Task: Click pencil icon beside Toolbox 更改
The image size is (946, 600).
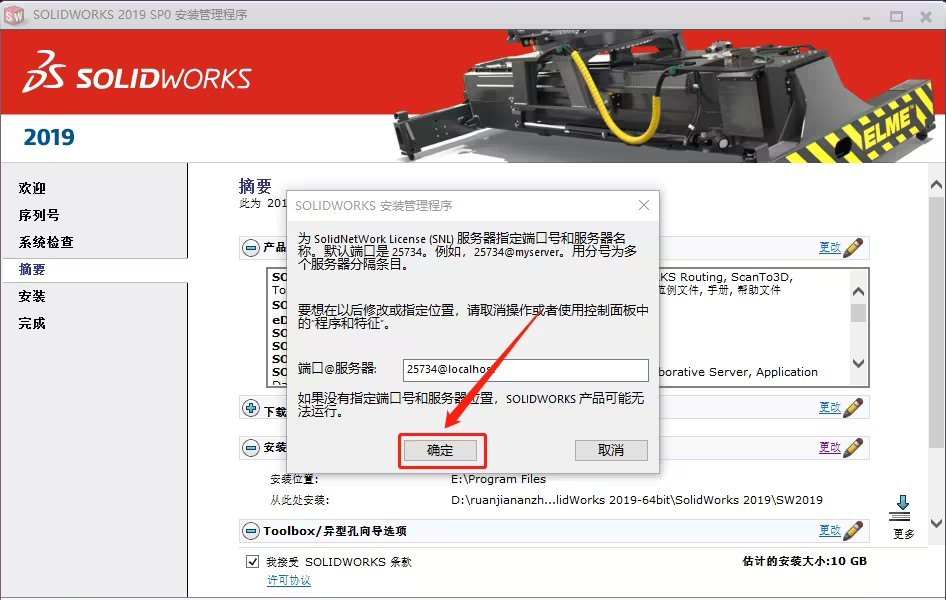Action: click(x=853, y=531)
